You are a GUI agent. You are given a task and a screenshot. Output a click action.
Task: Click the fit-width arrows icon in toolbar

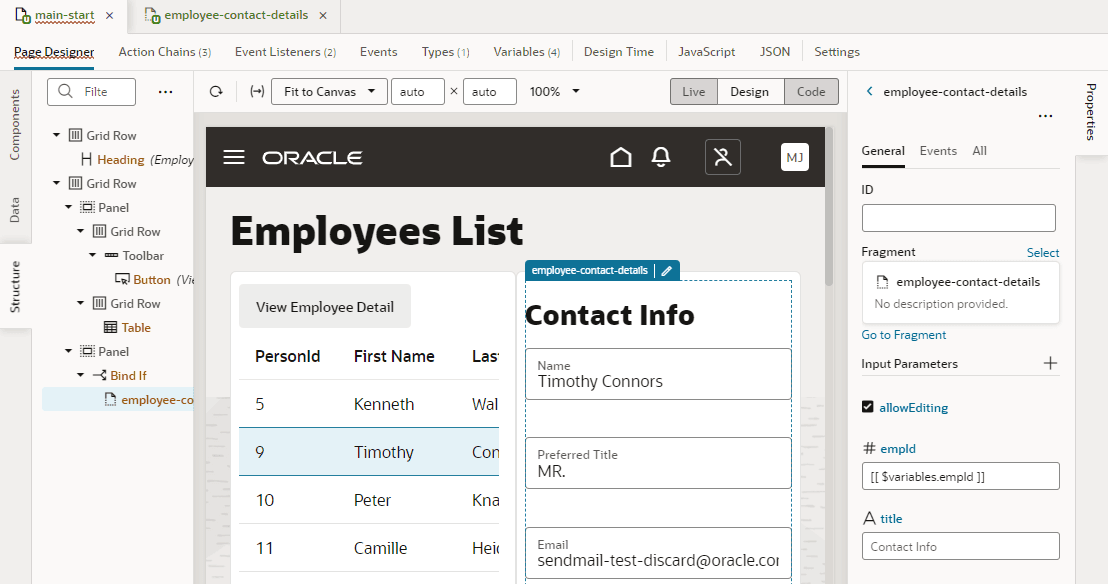(257, 91)
